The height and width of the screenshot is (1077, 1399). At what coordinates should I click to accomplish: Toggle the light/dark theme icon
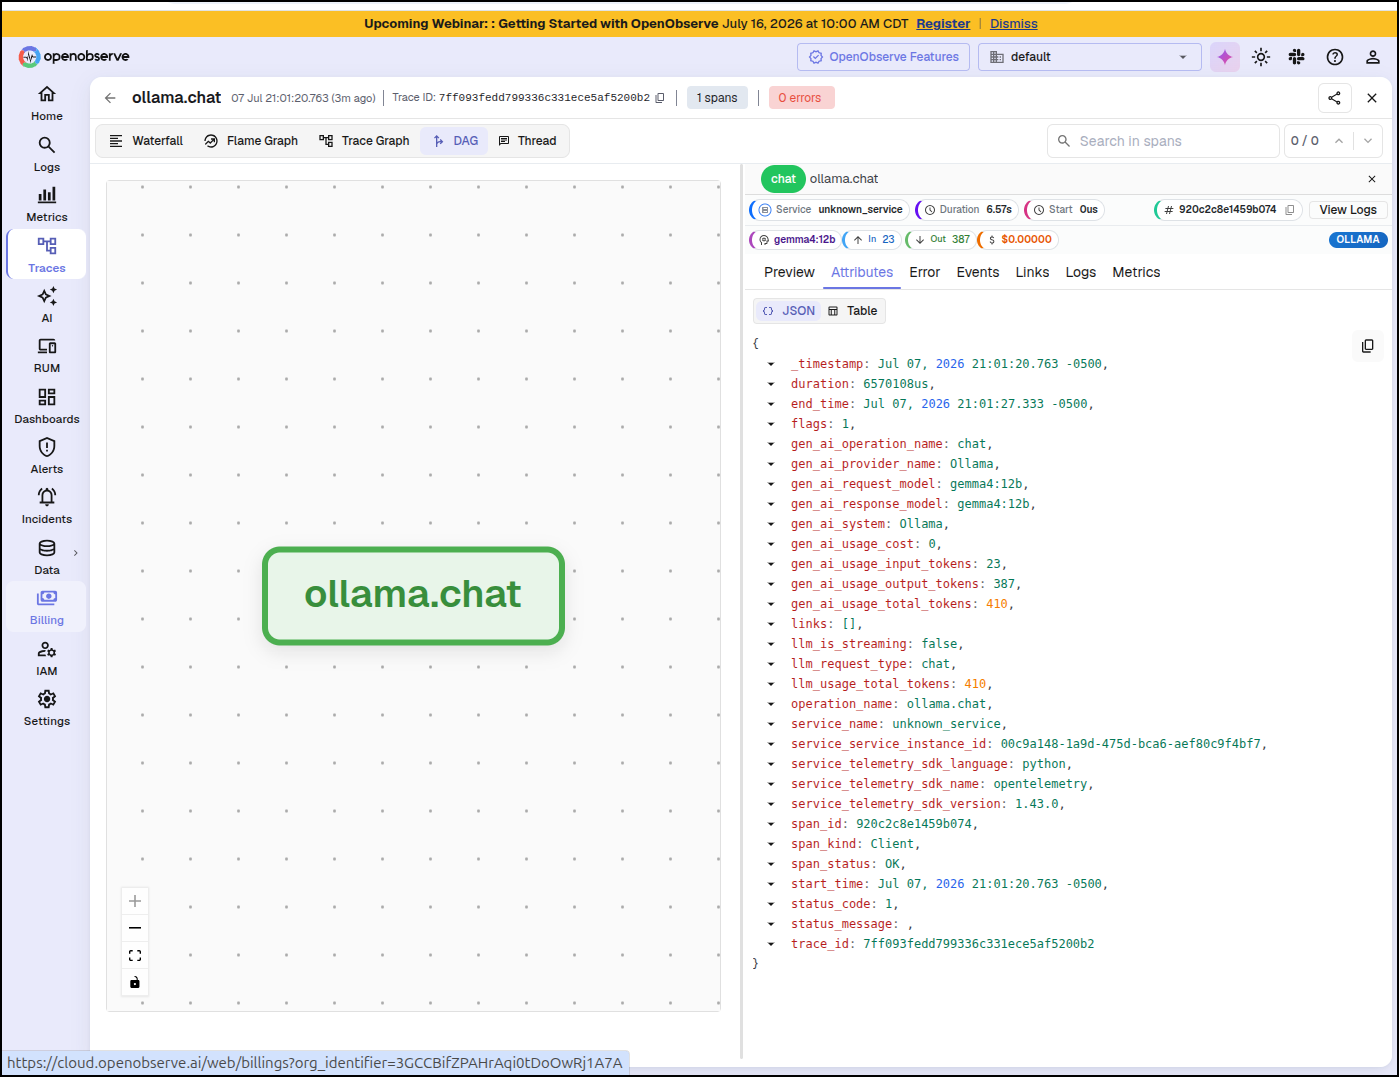(1261, 57)
